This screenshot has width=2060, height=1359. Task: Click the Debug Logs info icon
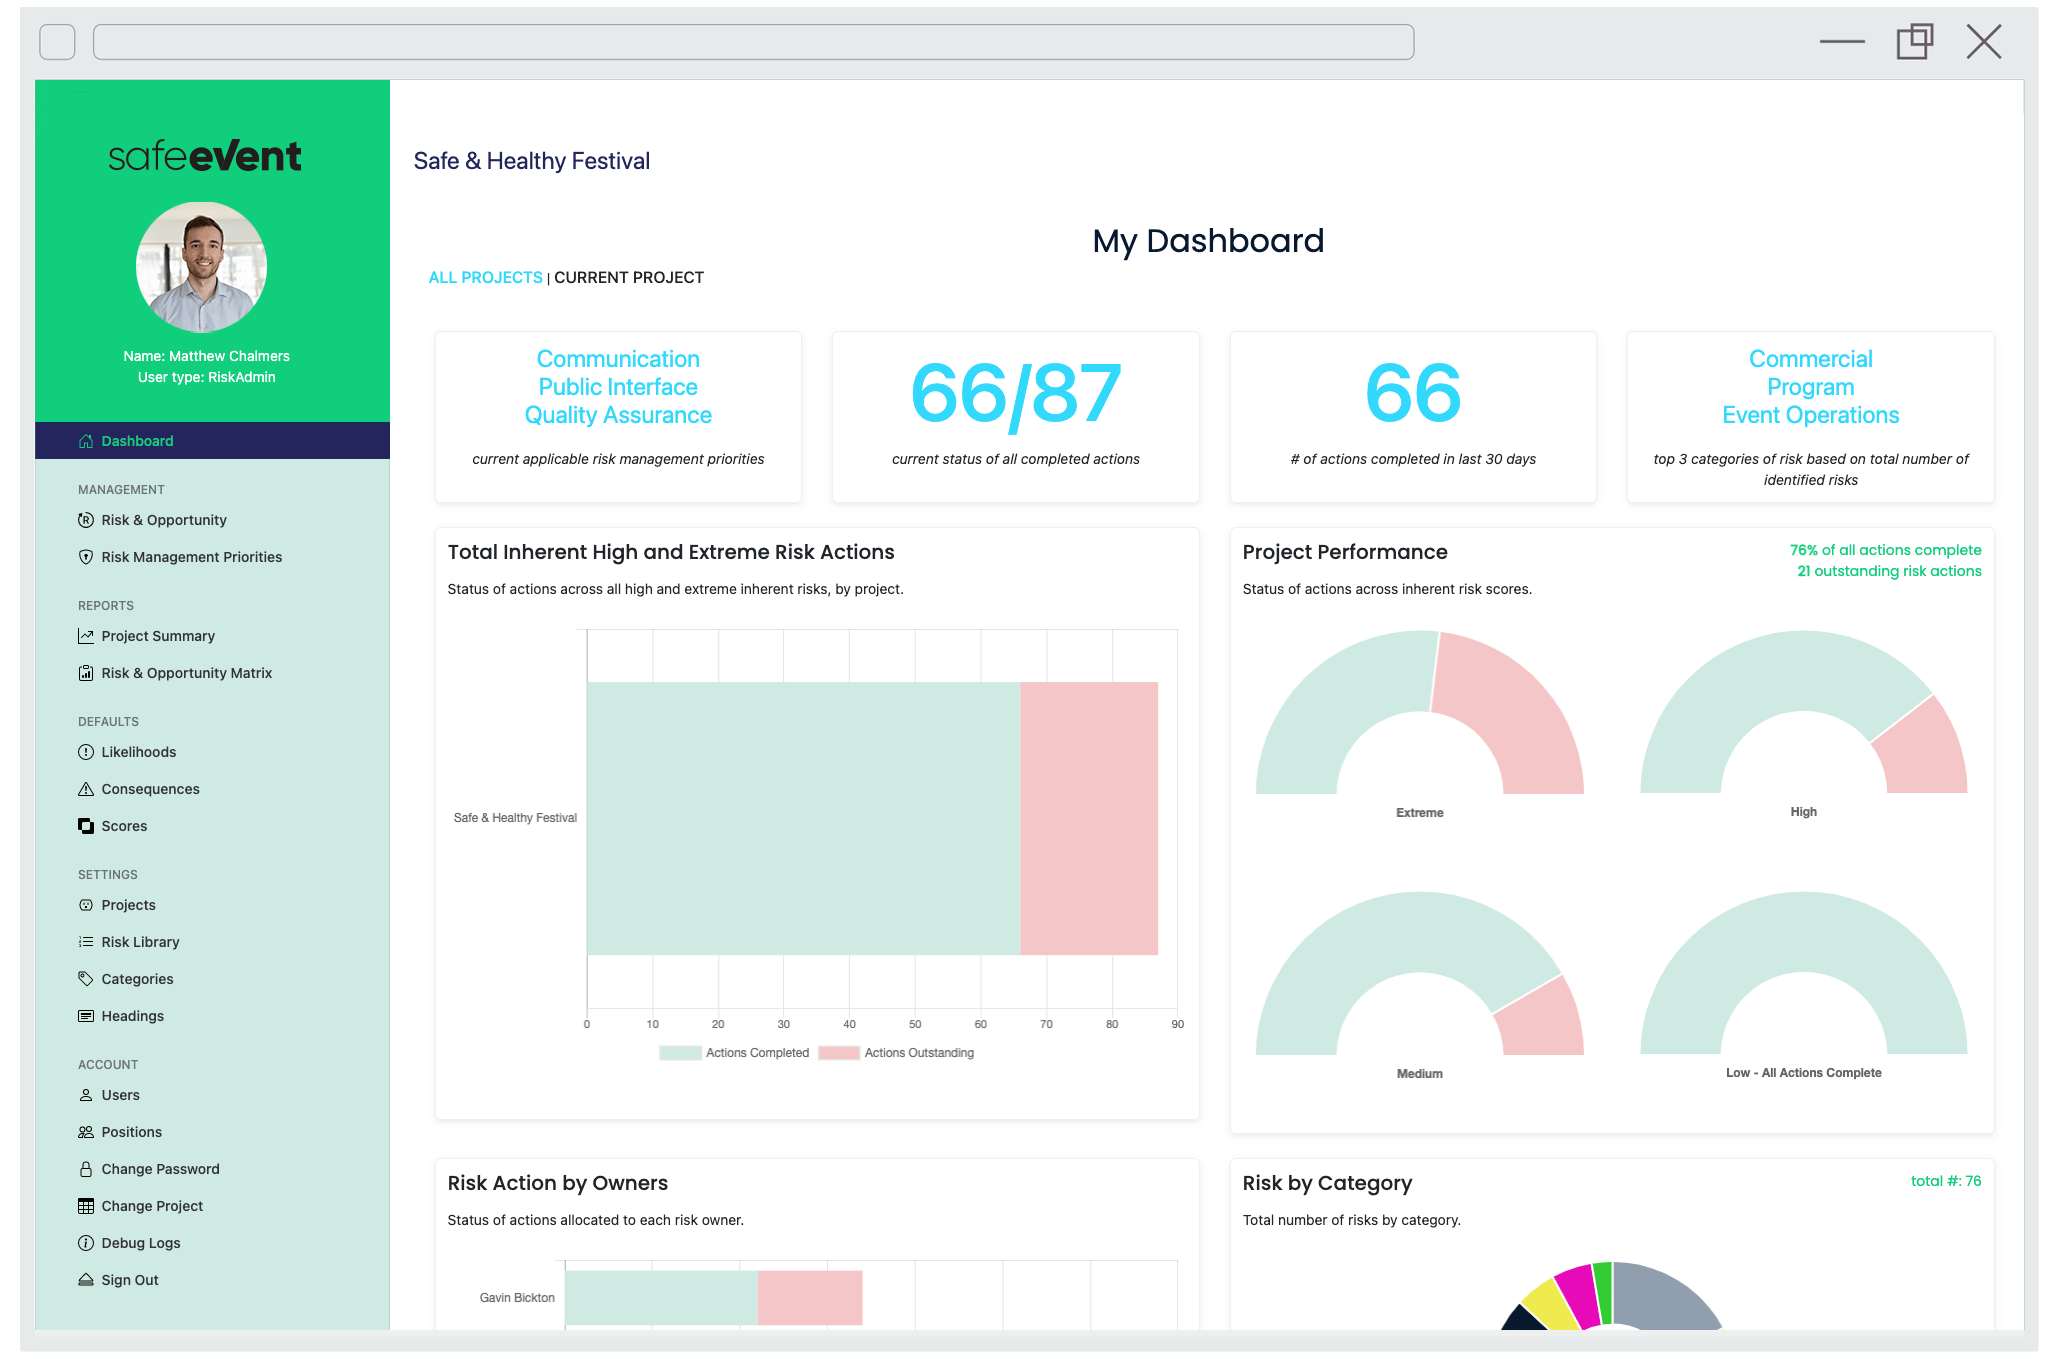tap(86, 1243)
